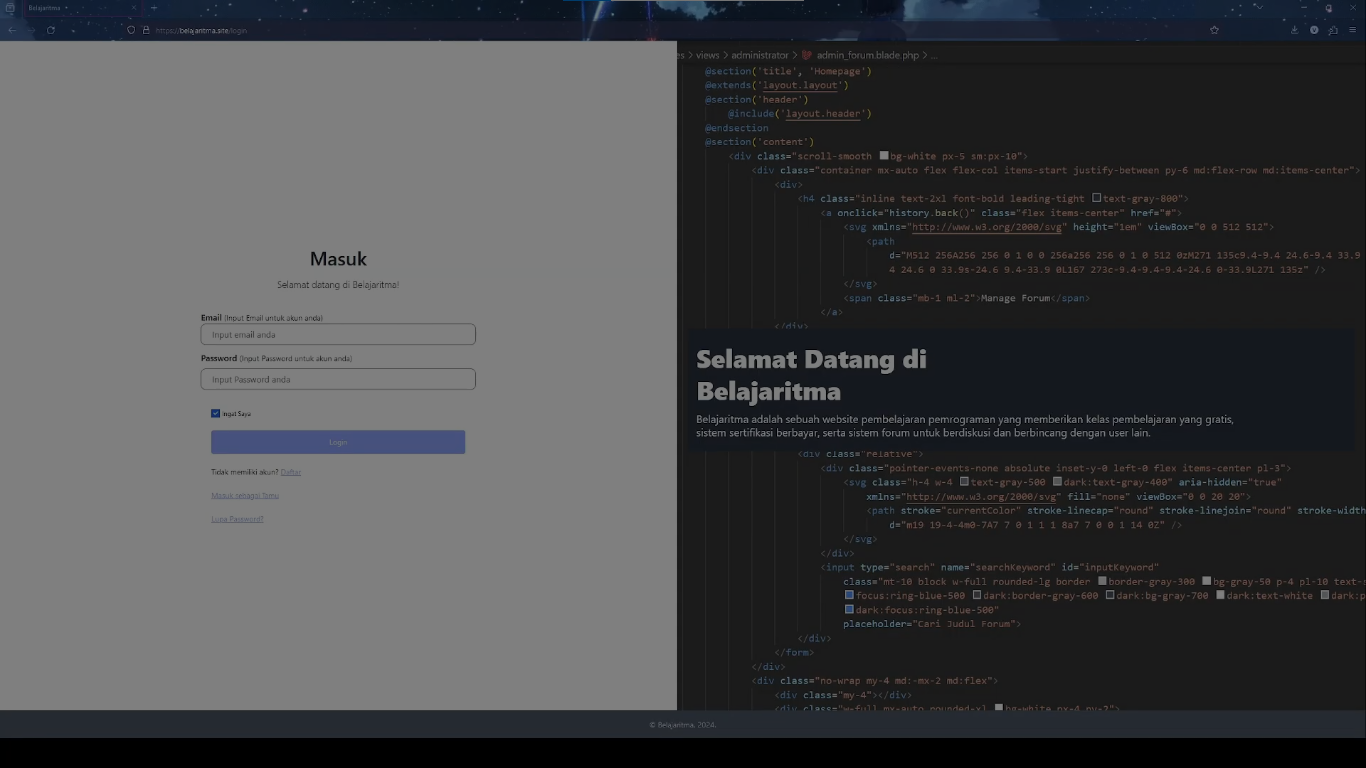Viewport: 1366px width, 768px height.
Task: Close the Belajaritma tab
Action: 134,8
